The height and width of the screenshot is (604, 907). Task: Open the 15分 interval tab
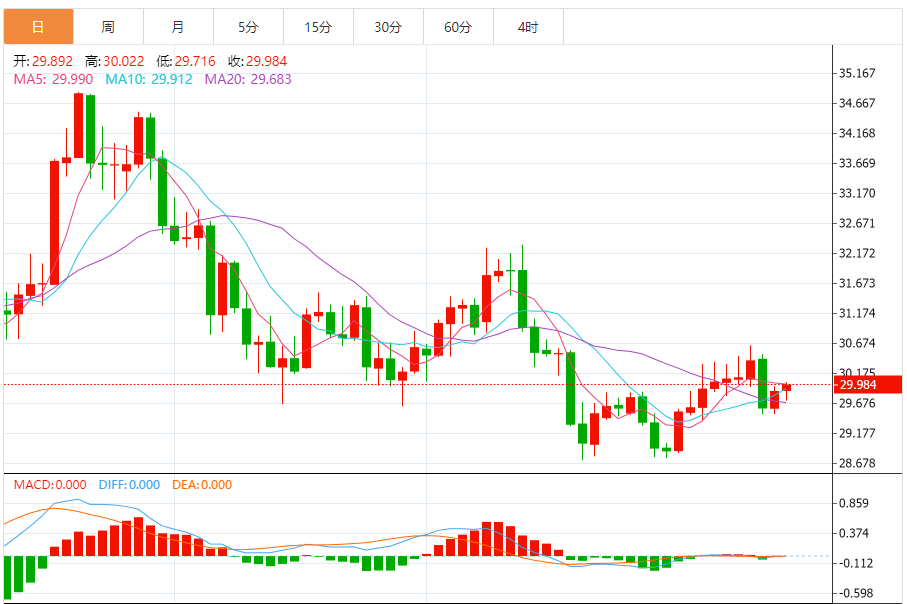tap(318, 27)
